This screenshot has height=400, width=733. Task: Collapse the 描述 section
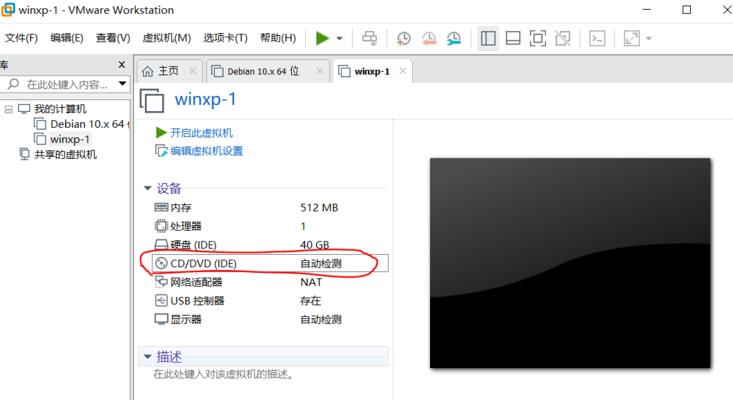148,357
